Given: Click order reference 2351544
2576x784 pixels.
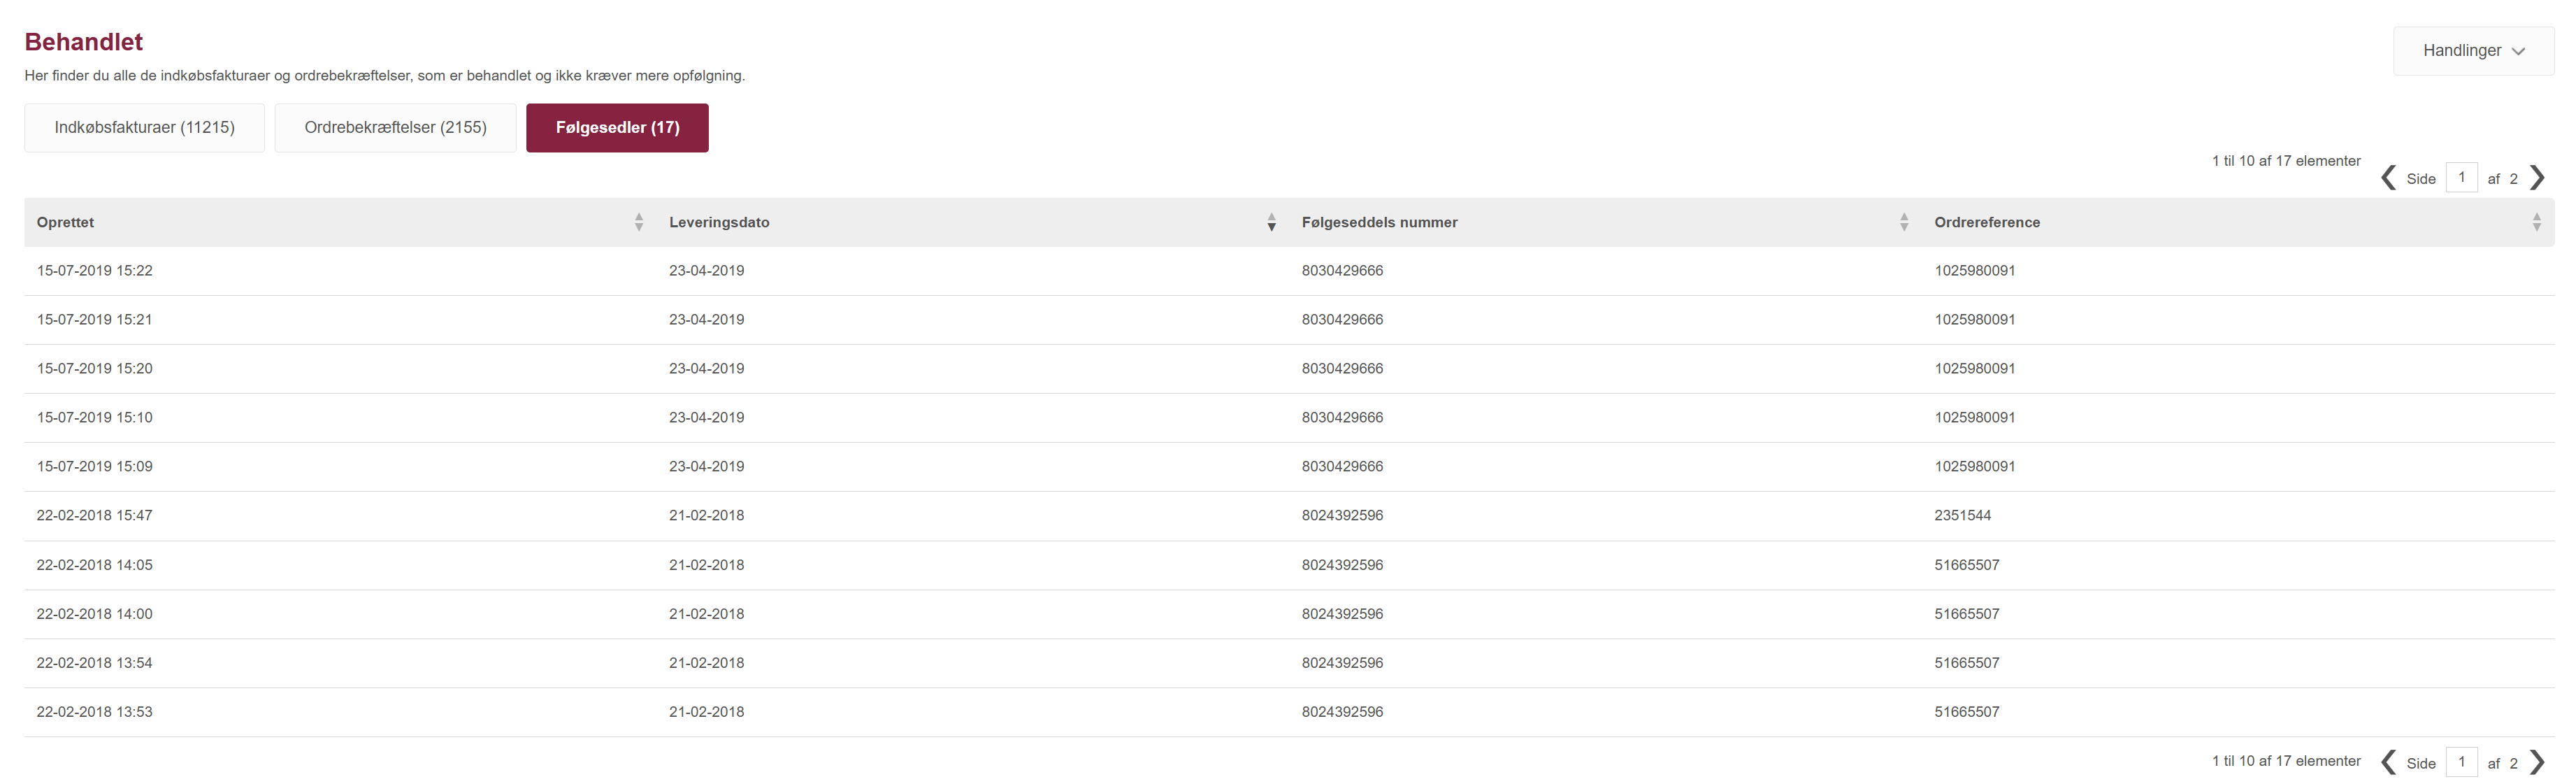Looking at the screenshot, I should pyautogui.click(x=1962, y=516).
